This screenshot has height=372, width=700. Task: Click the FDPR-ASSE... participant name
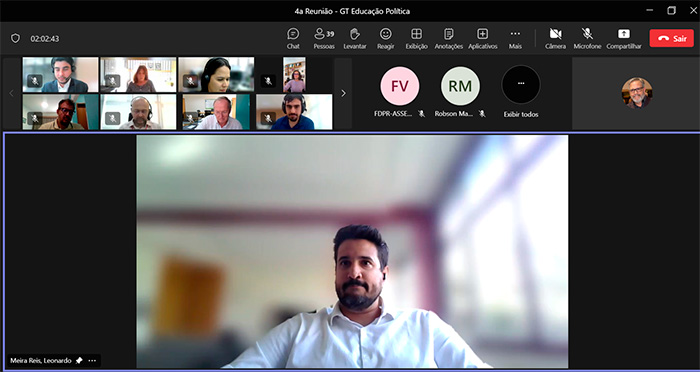pyautogui.click(x=393, y=114)
